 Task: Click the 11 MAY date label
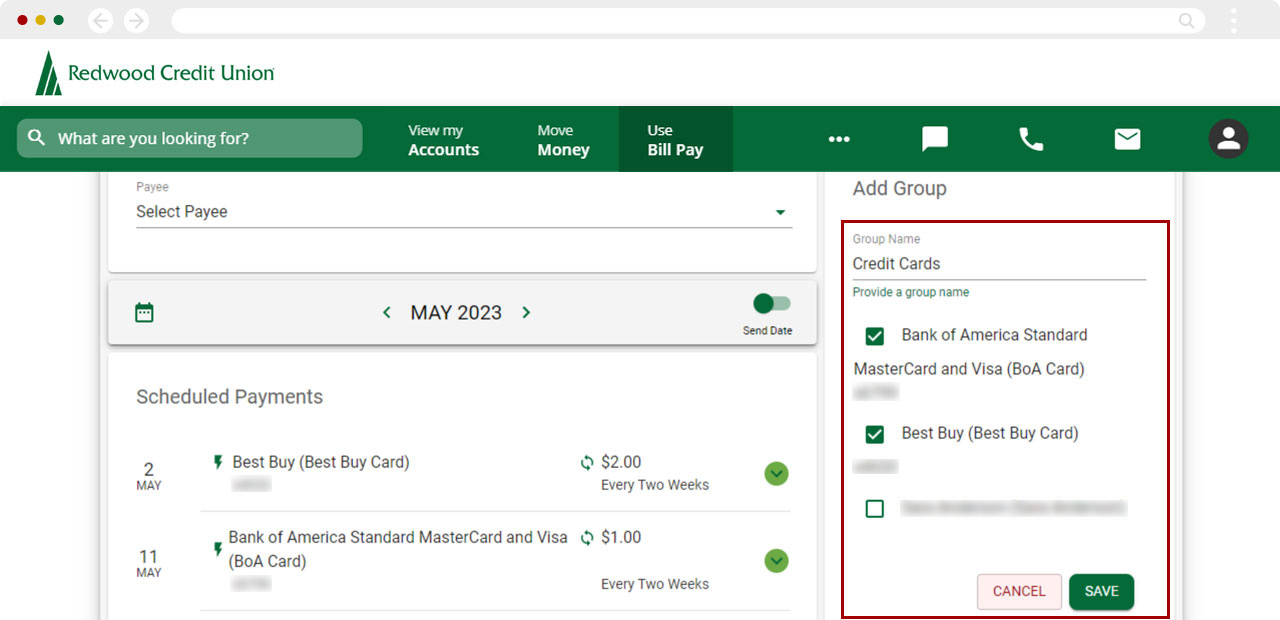point(149,563)
